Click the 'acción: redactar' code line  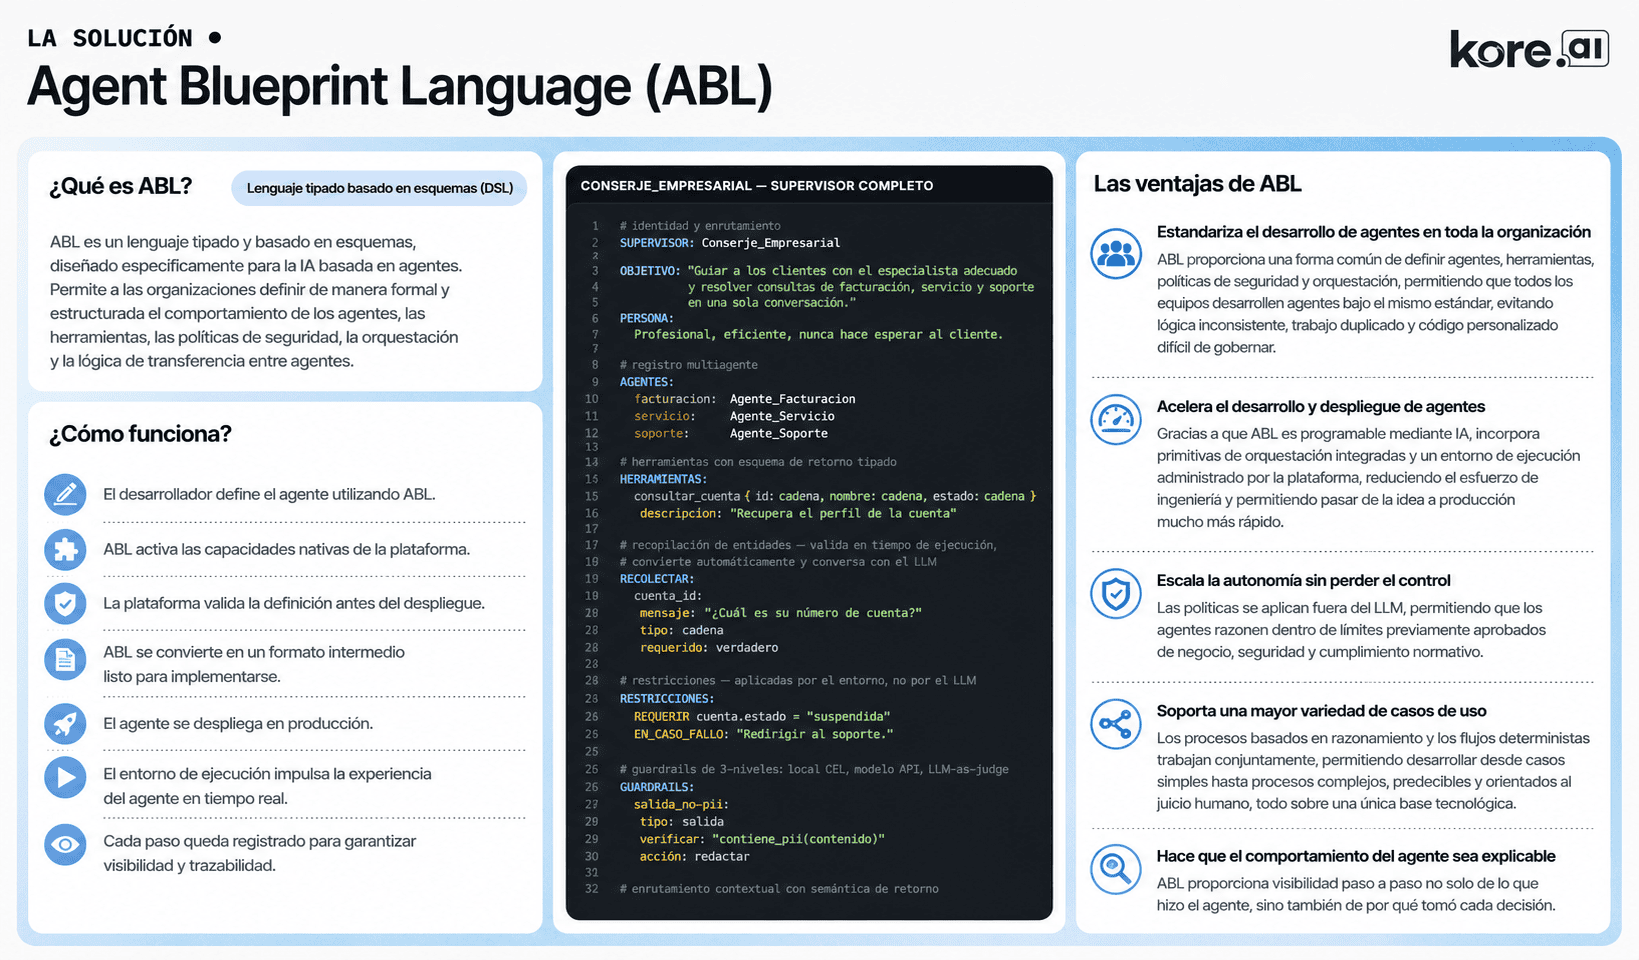point(695,857)
